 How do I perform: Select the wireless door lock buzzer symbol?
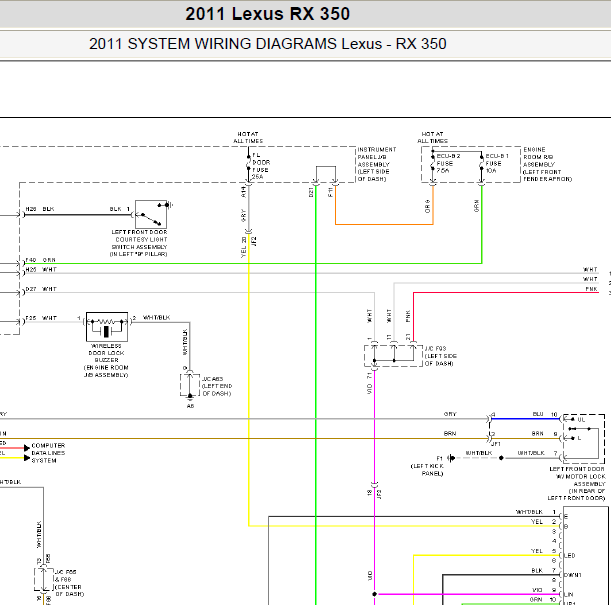107,326
